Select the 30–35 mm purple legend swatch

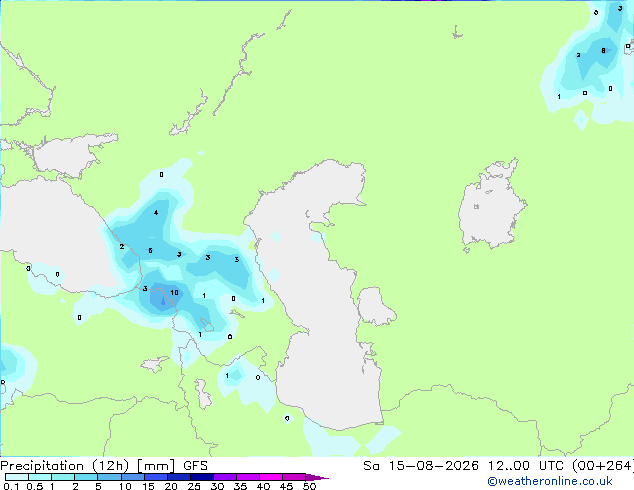(224, 477)
